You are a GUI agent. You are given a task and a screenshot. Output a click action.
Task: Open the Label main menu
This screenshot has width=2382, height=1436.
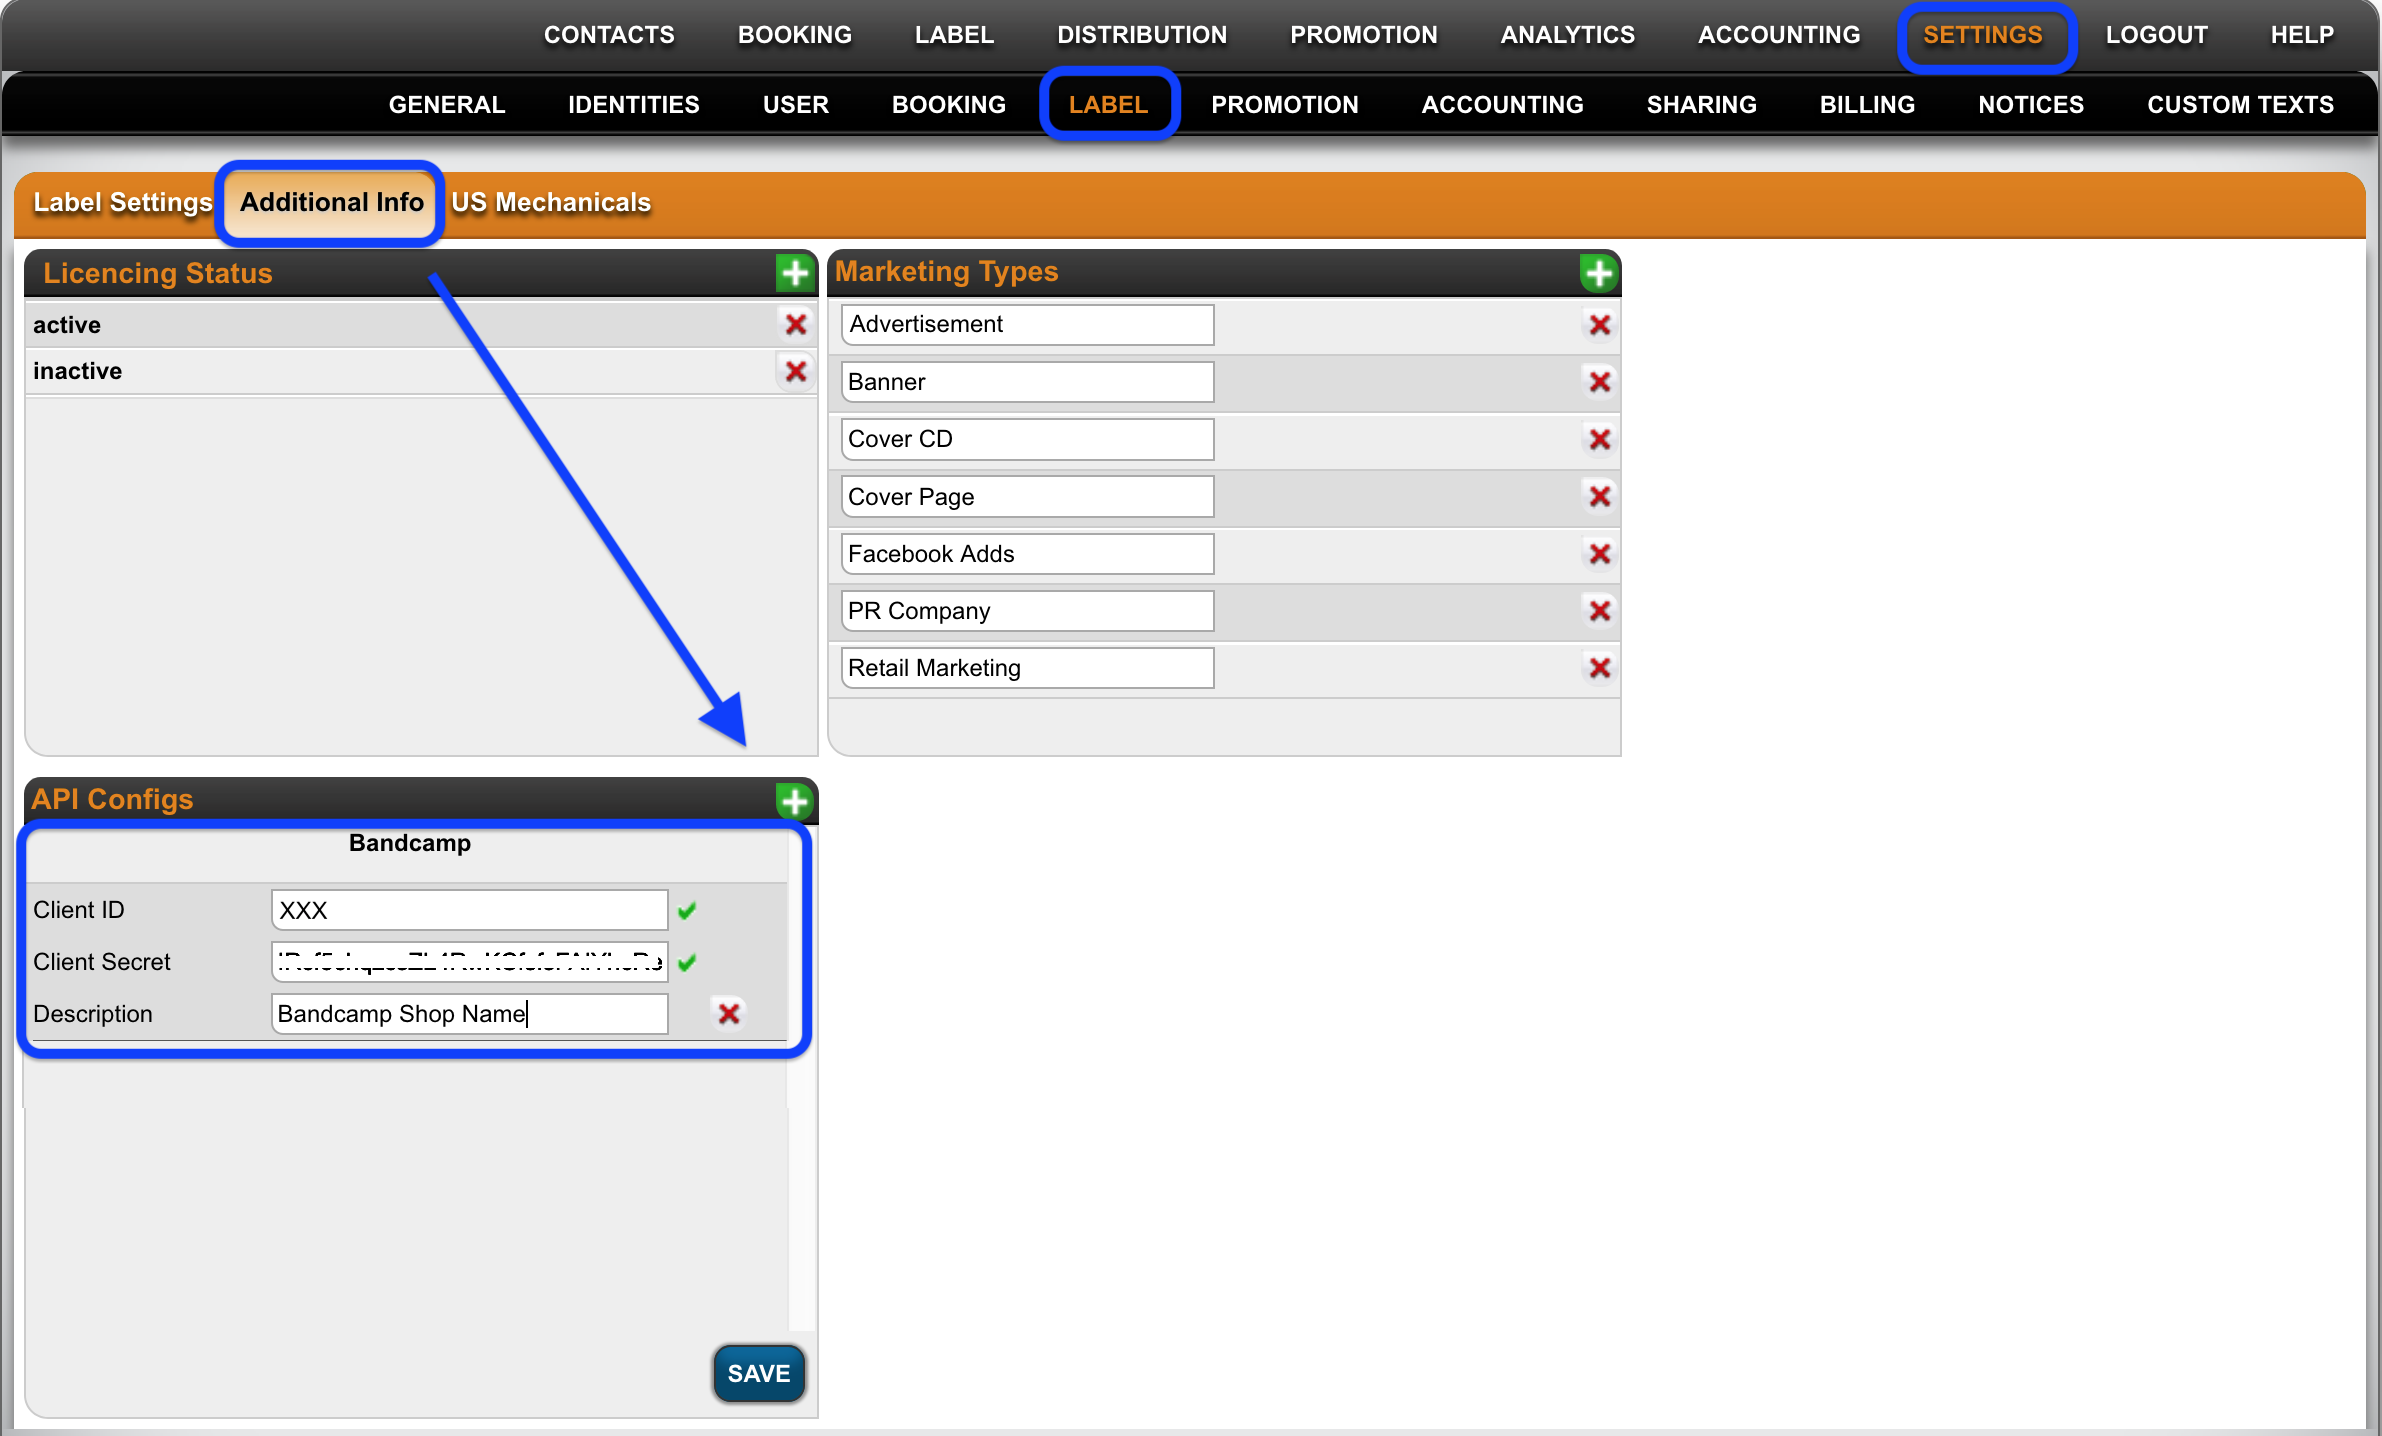click(x=954, y=35)
